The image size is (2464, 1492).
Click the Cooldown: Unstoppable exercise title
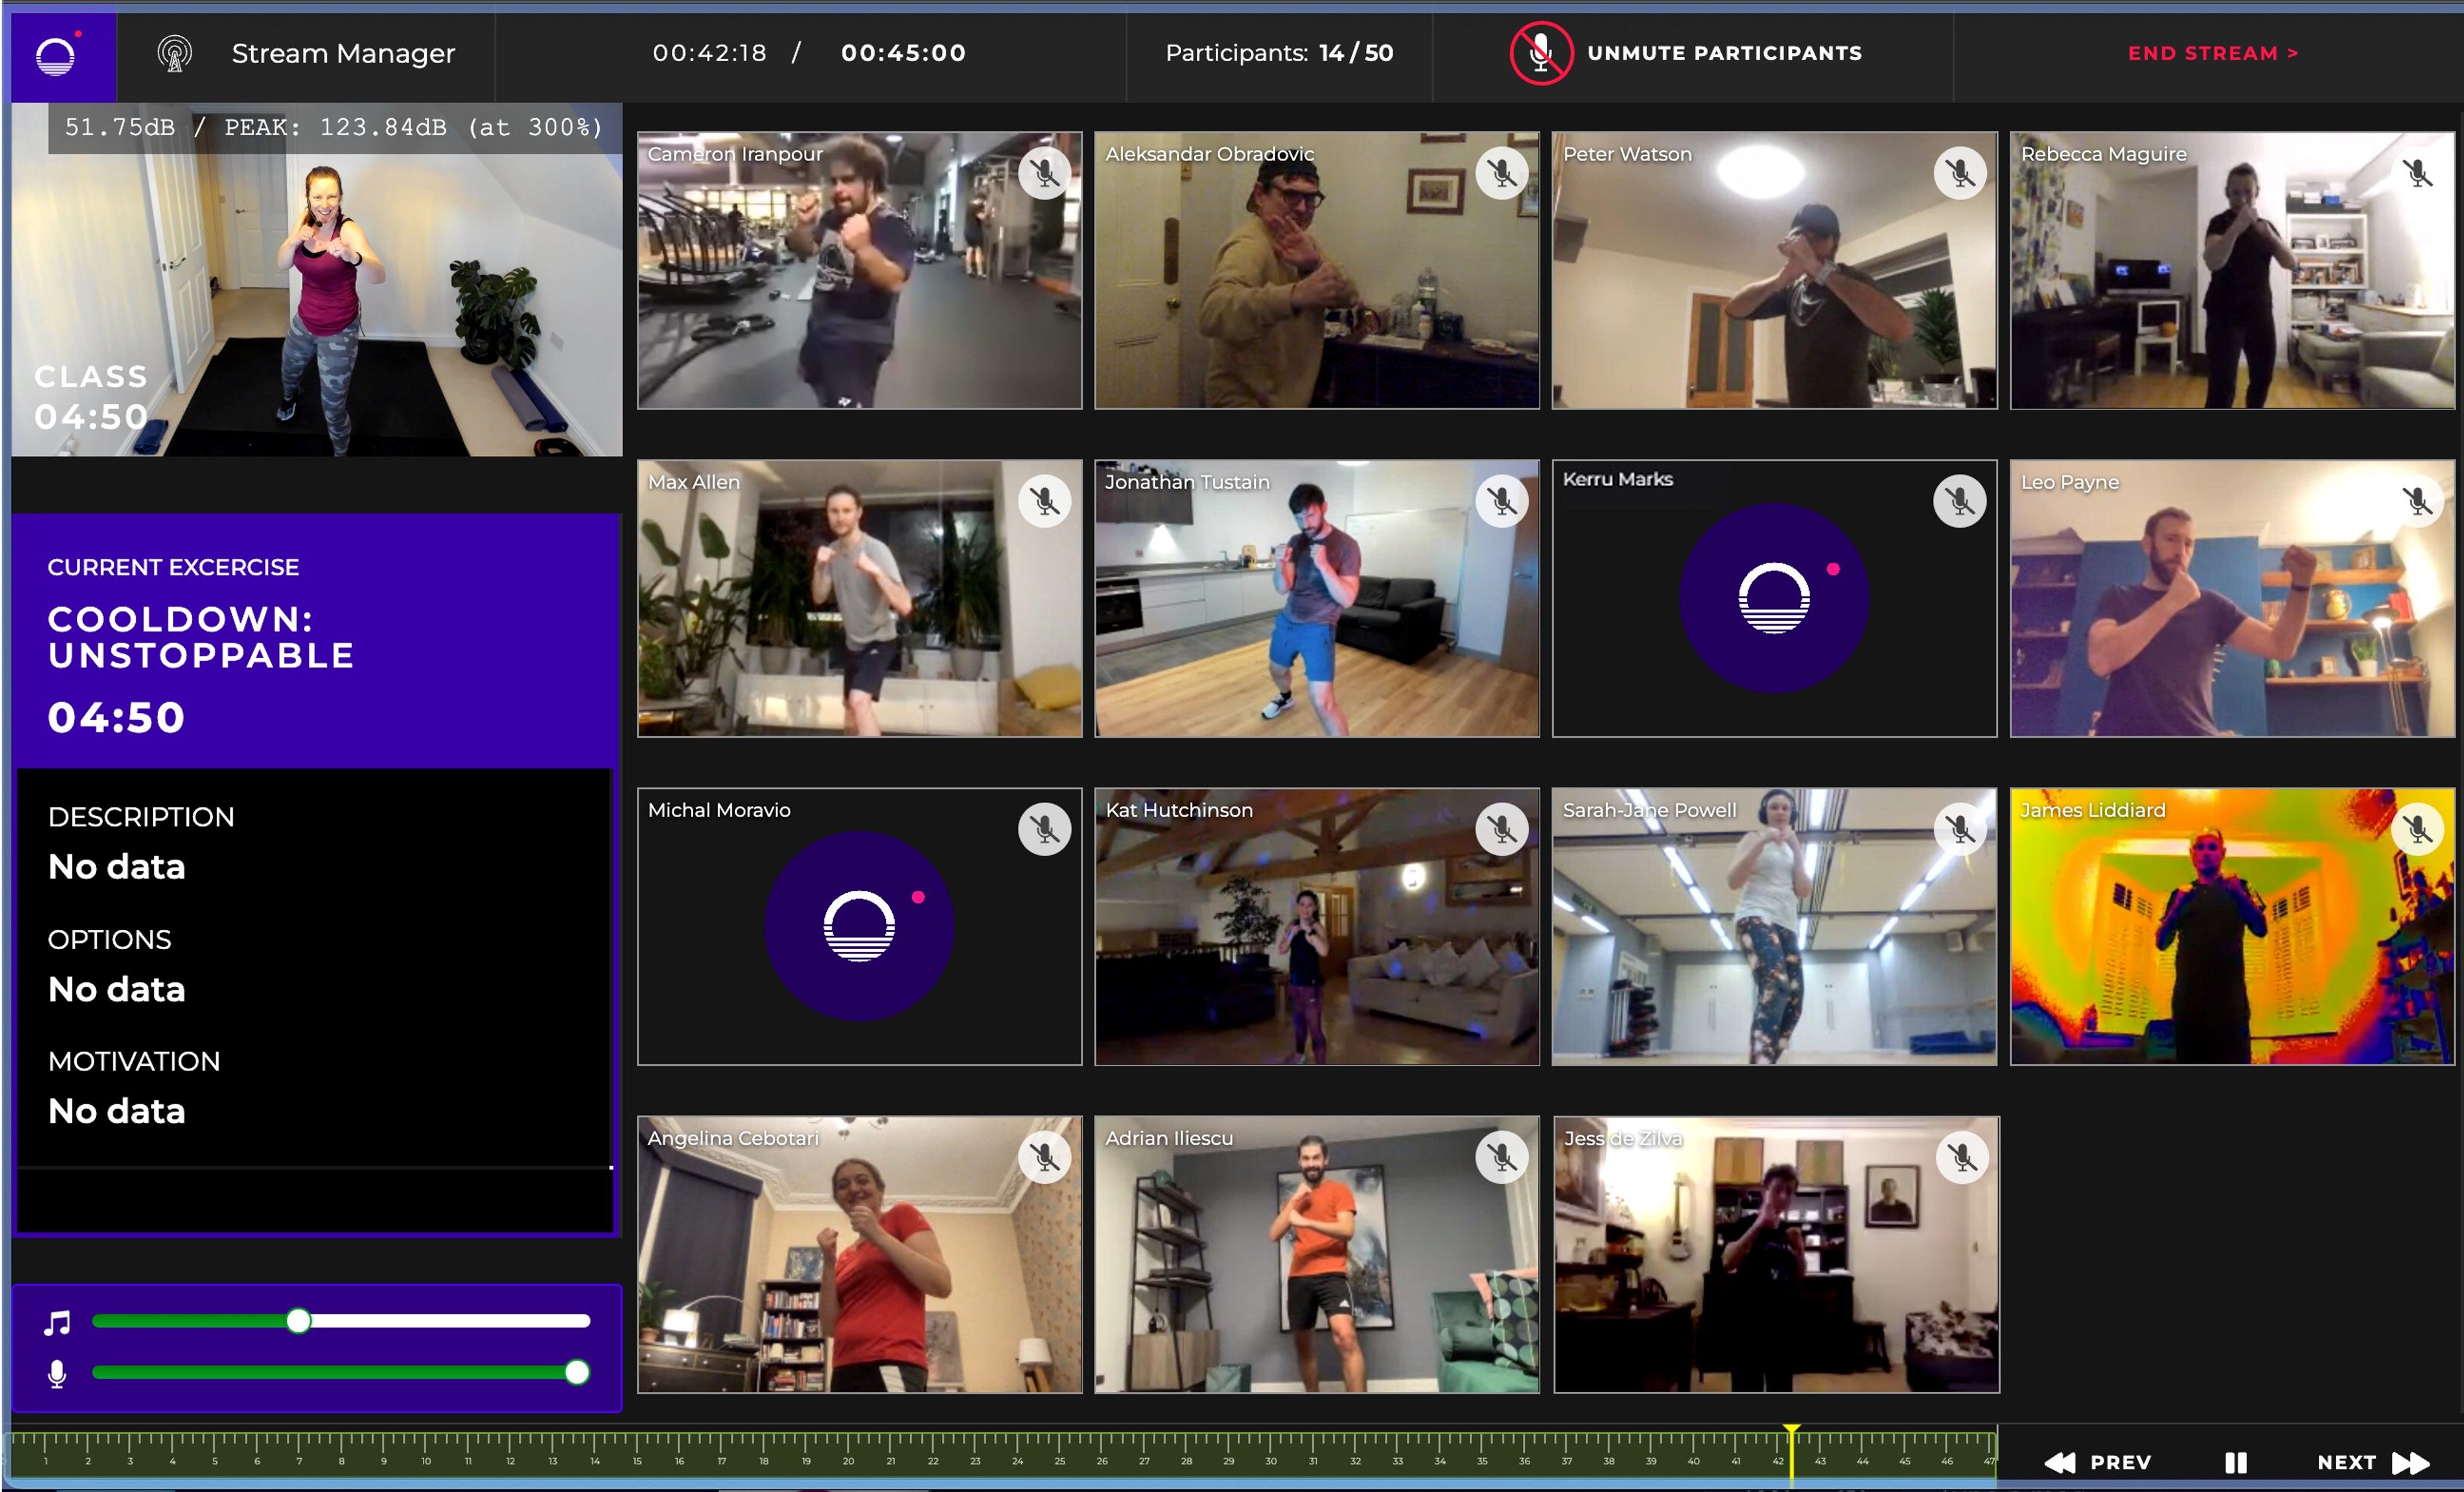pyautogui.click(x=201, y=637)
